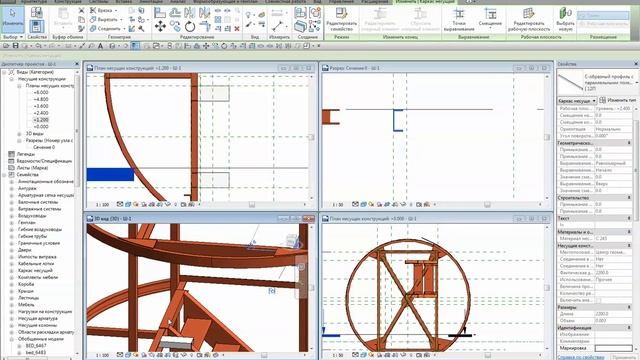Image resolution: width=640 pixels, height=360 pixels.
Task: Expand the Каркас несущий family node
Action: pos(12,271)
